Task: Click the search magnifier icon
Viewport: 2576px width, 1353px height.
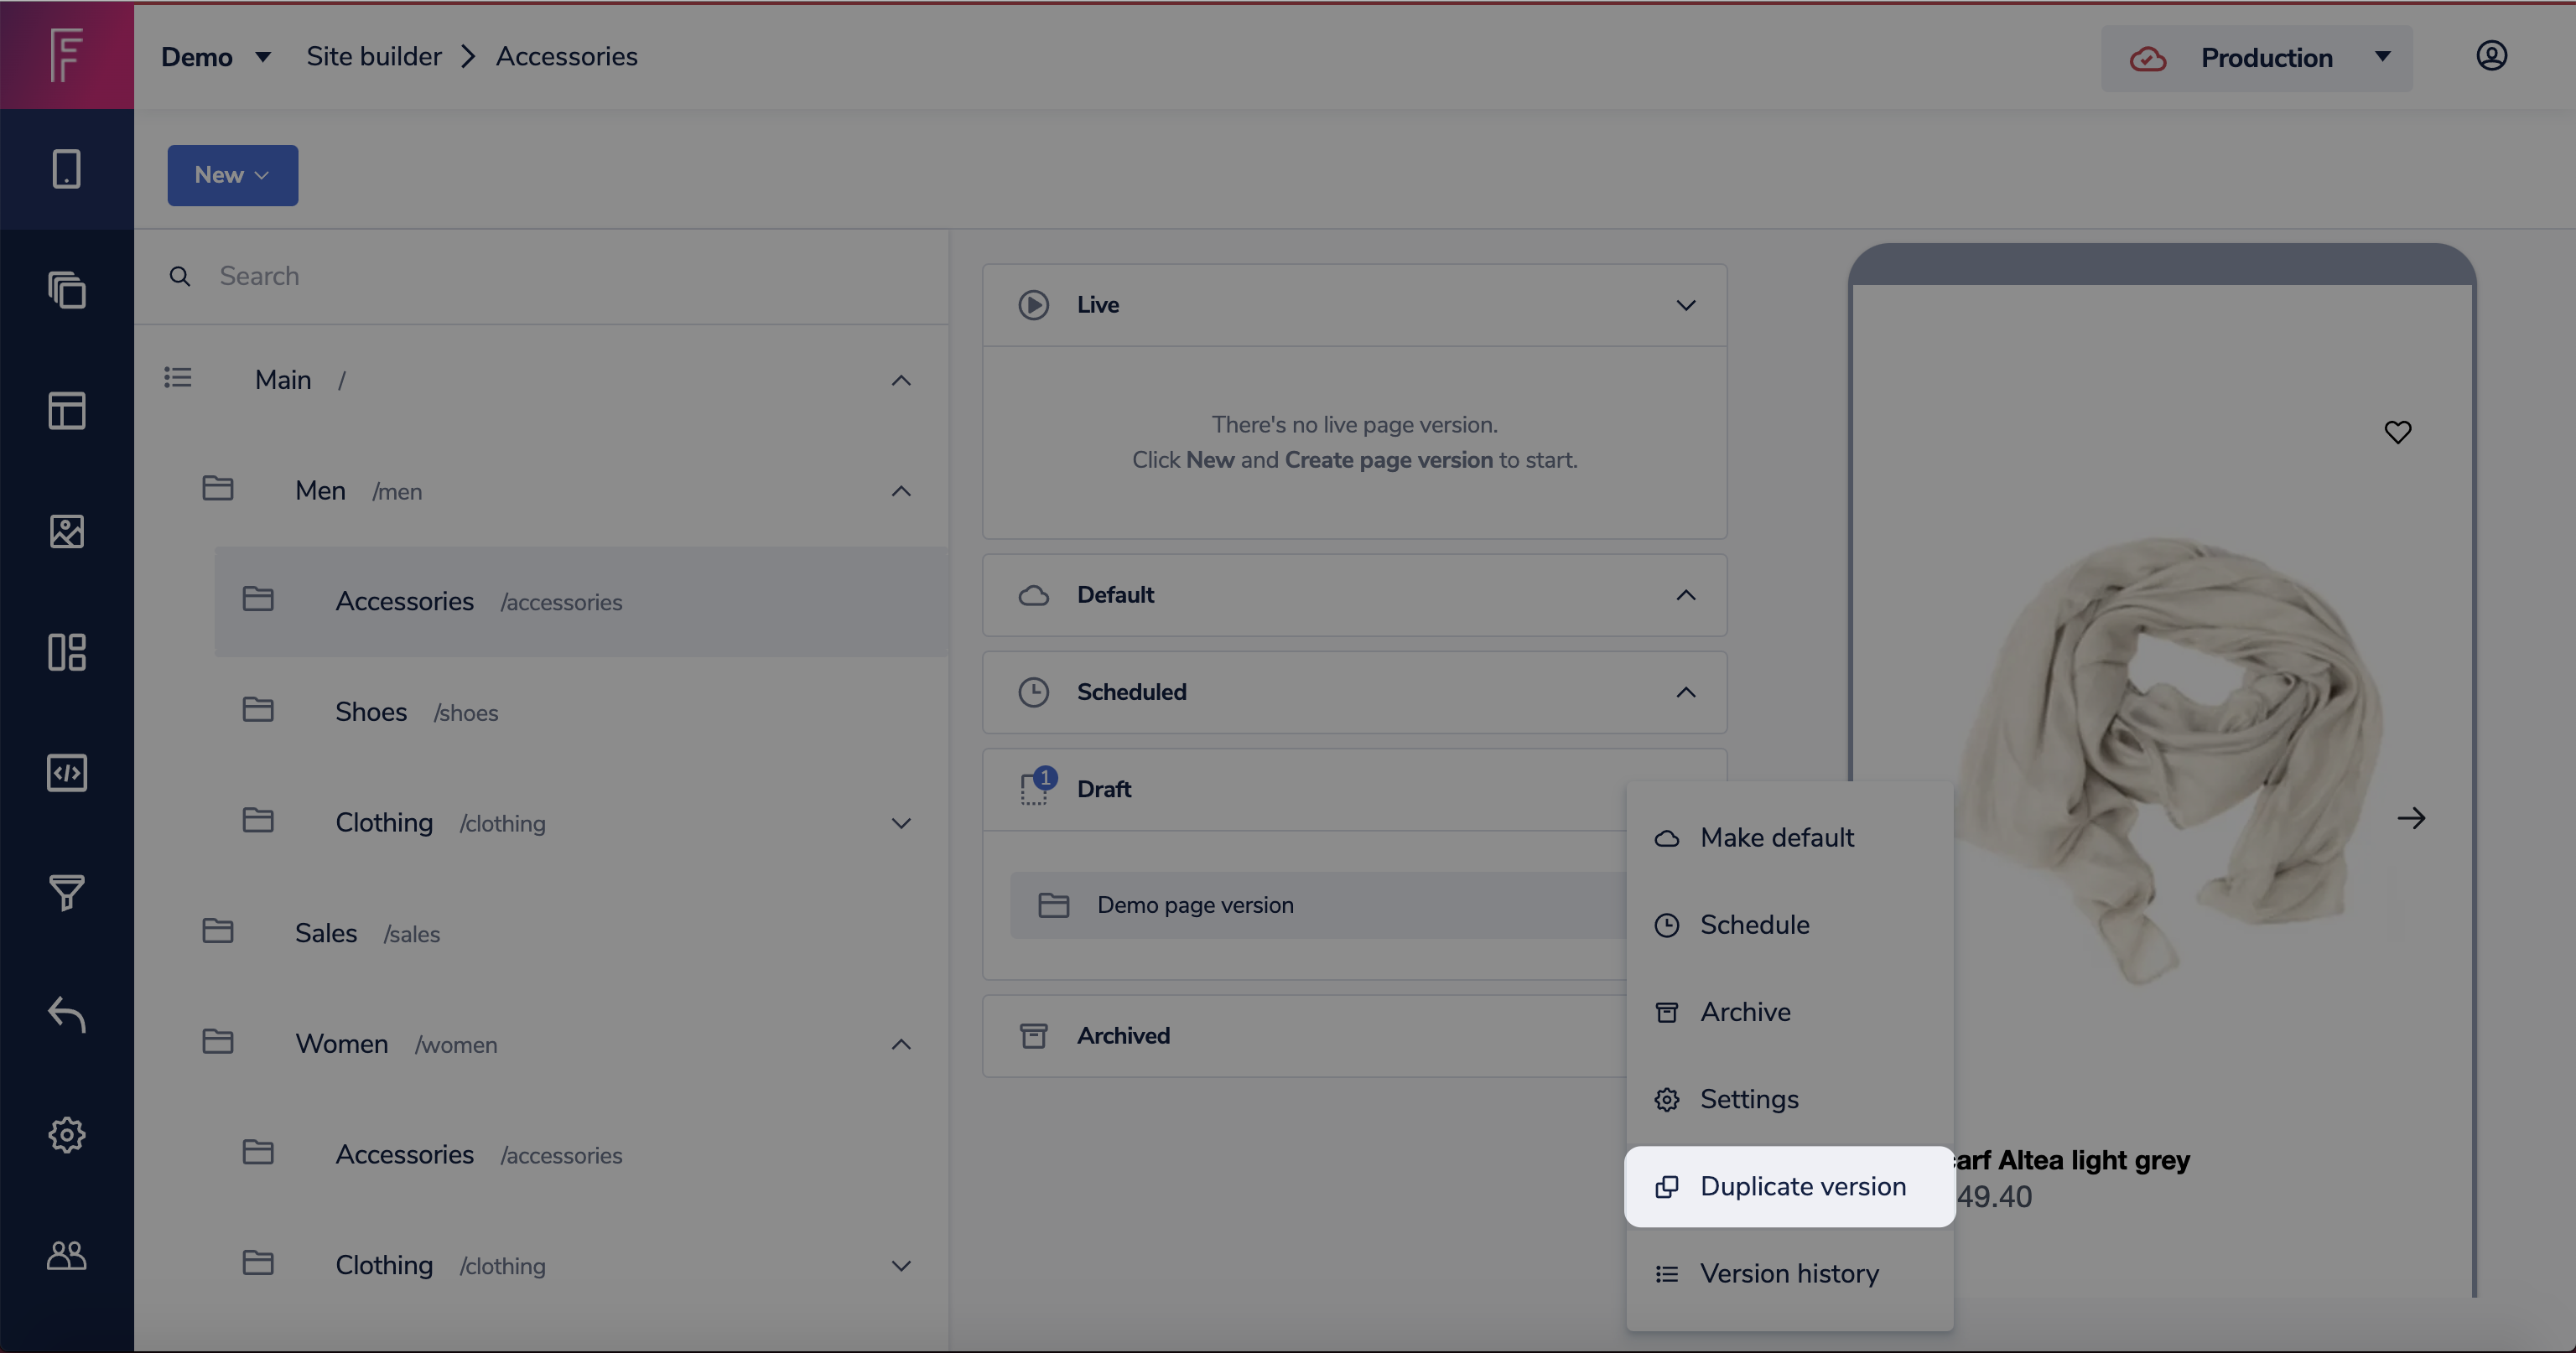Action: (x=180, y=276)
